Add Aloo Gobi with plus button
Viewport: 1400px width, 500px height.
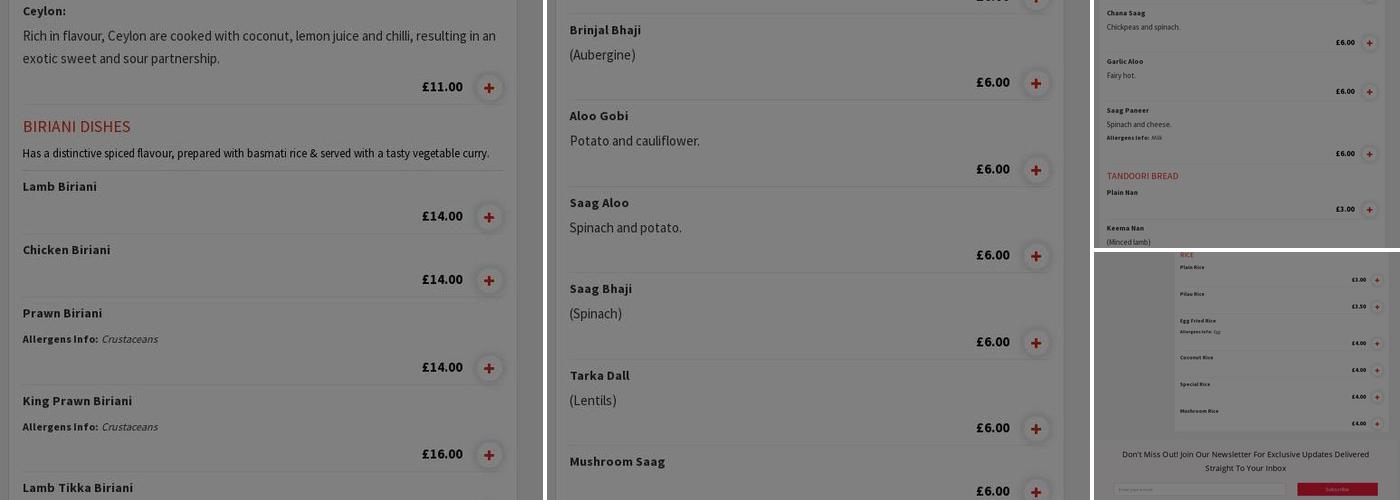(x=1036, y=170)
